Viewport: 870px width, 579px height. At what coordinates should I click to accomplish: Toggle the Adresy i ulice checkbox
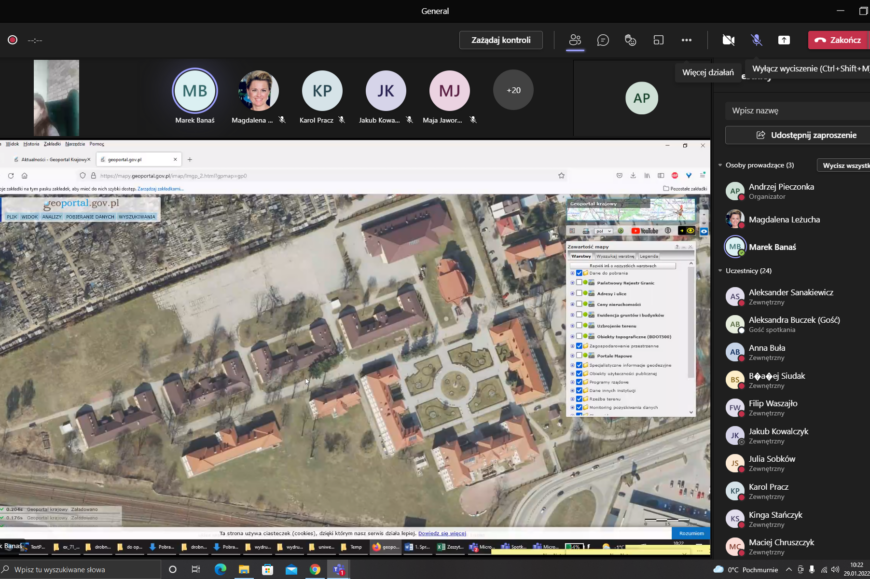579,293
